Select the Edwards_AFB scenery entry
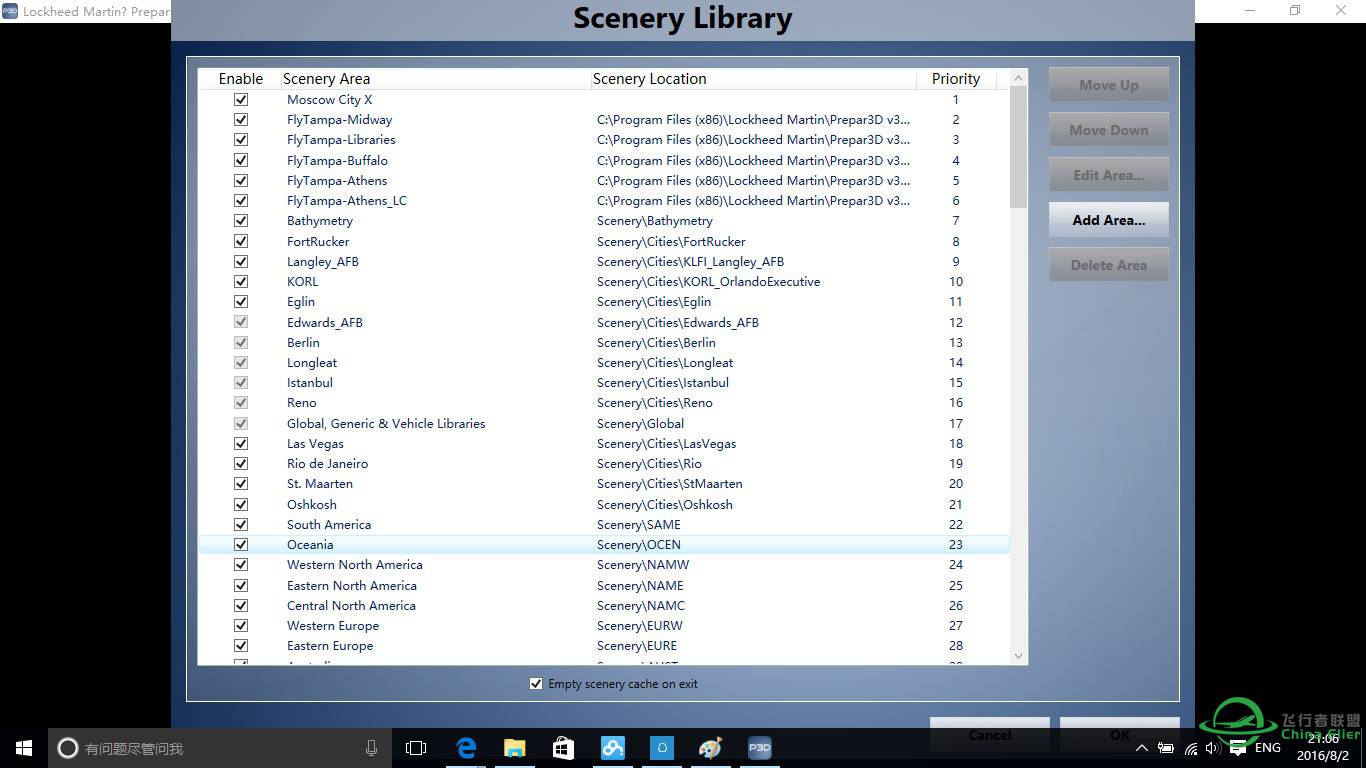The image size is (1366, 768). pyautogui.click(x=325, y=322)
